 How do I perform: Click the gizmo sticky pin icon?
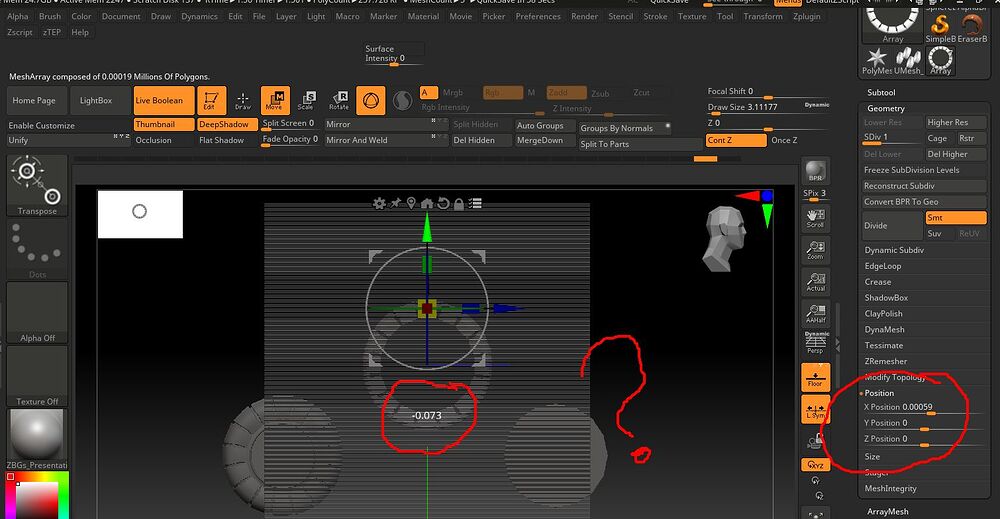coord(395,203)
